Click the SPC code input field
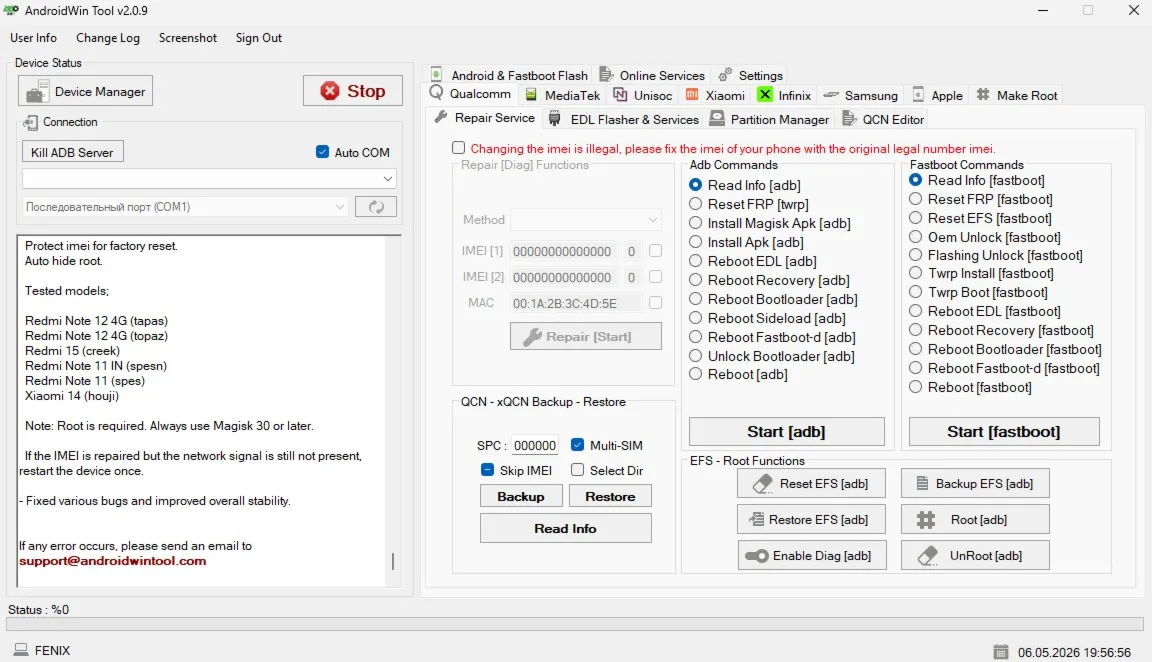 (x=534, y=445)
